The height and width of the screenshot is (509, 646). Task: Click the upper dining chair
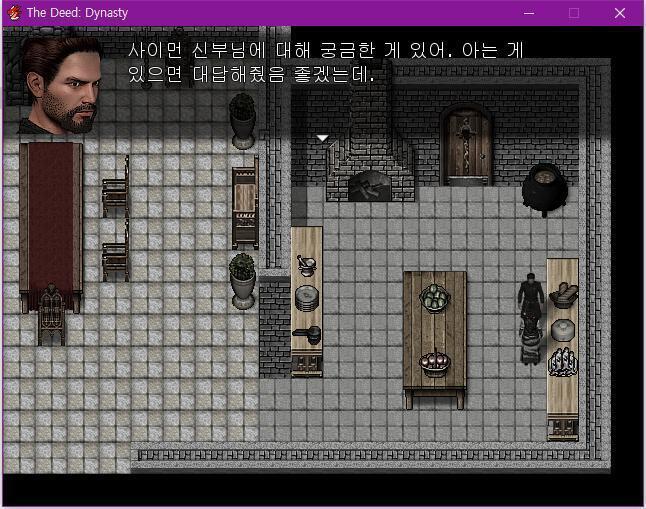(116, 188)
